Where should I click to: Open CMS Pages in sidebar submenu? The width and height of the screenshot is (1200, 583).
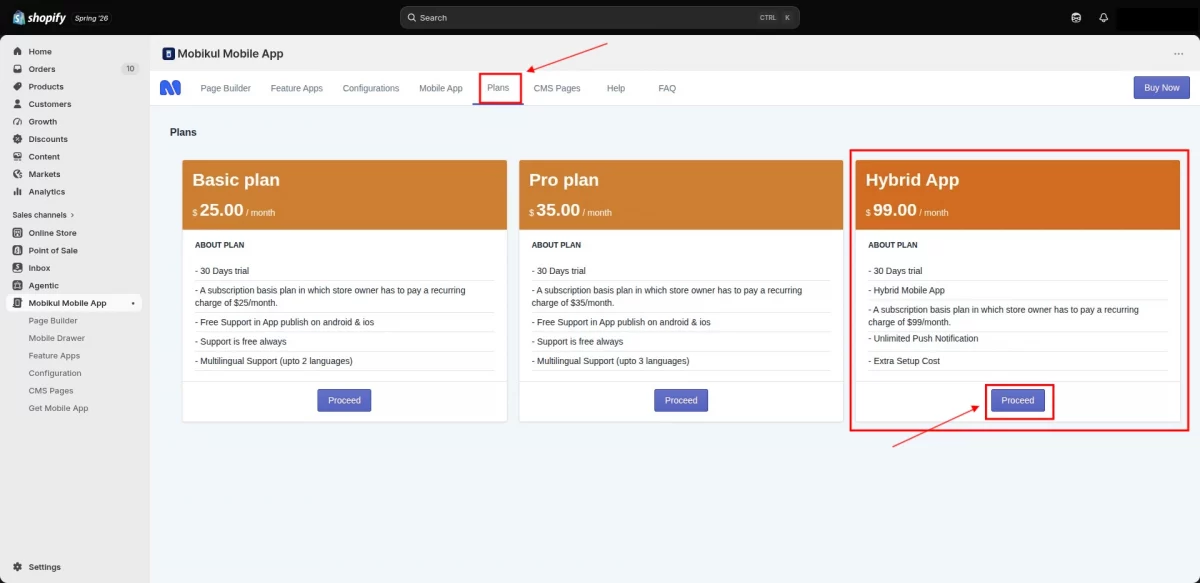[51, 391]
